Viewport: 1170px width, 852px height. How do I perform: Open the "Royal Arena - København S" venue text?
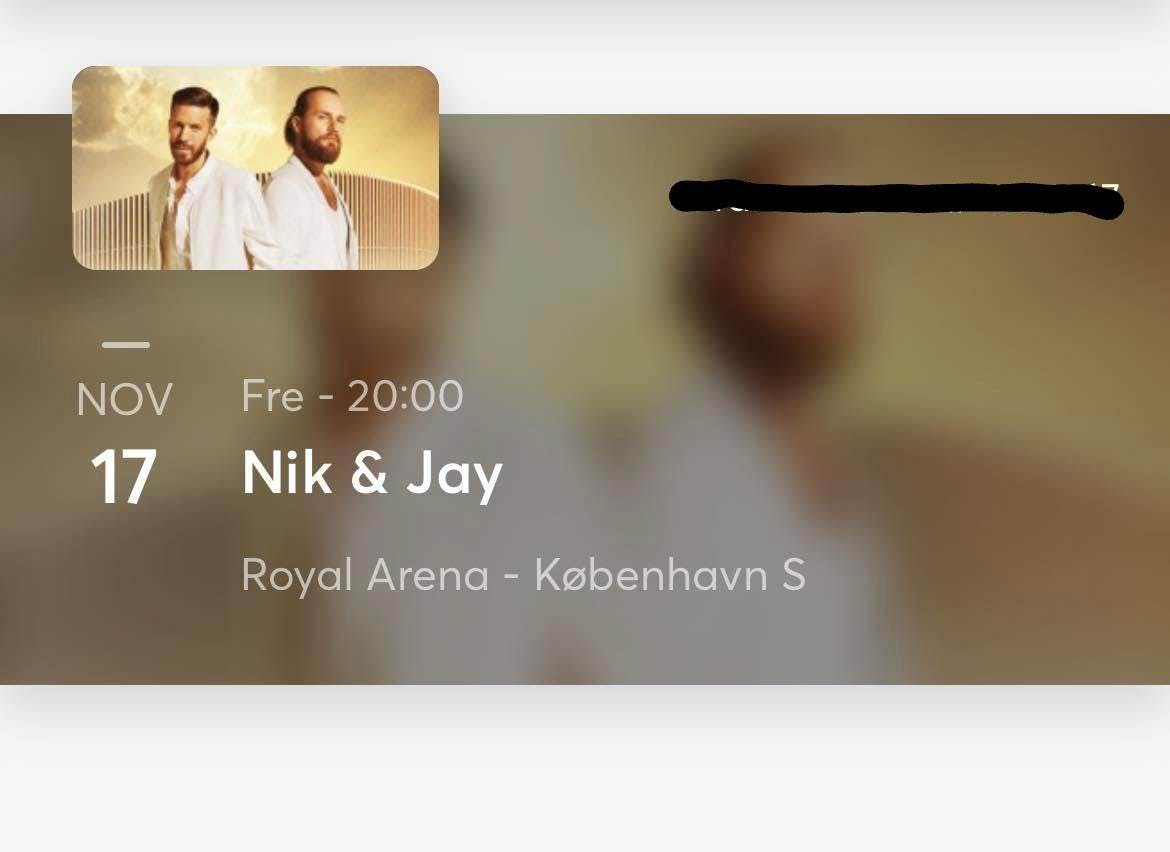[523, 576]
